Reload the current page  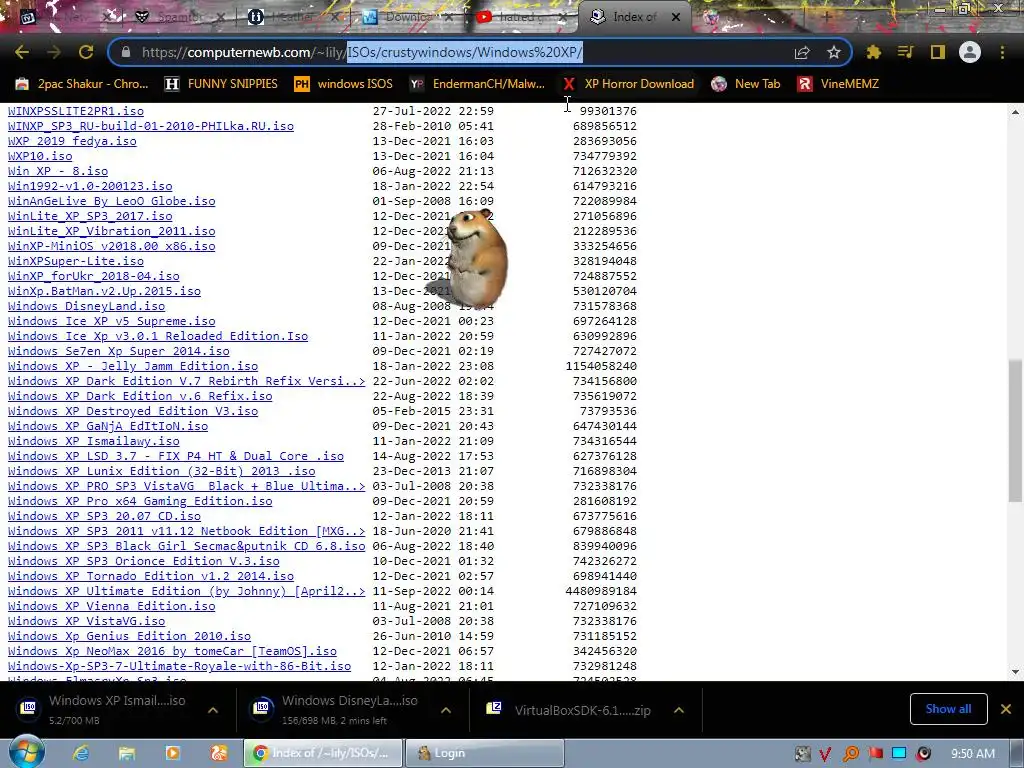(x=86, y=52)
